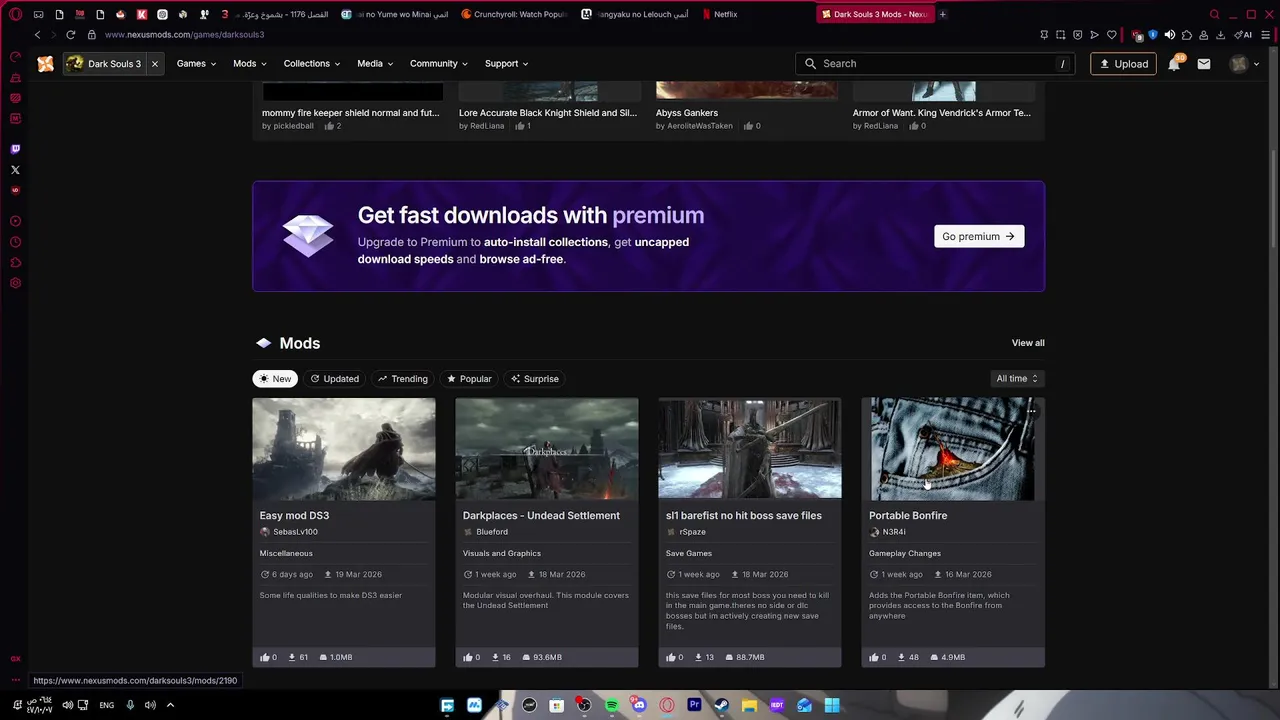Select the Popular mods filter

pyautogui.click(x=469, y=379)
